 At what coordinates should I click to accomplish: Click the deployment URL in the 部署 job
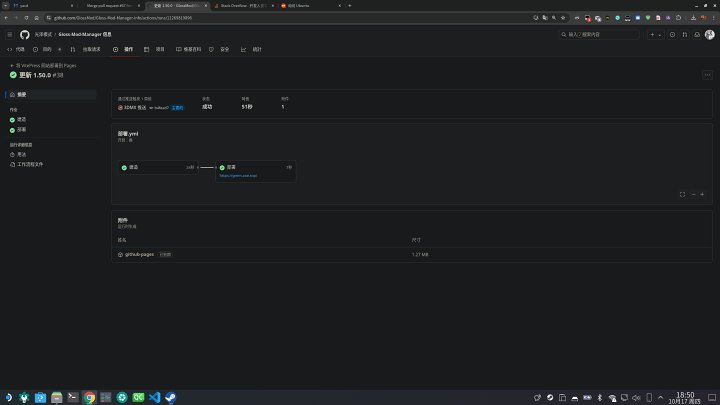238,175
